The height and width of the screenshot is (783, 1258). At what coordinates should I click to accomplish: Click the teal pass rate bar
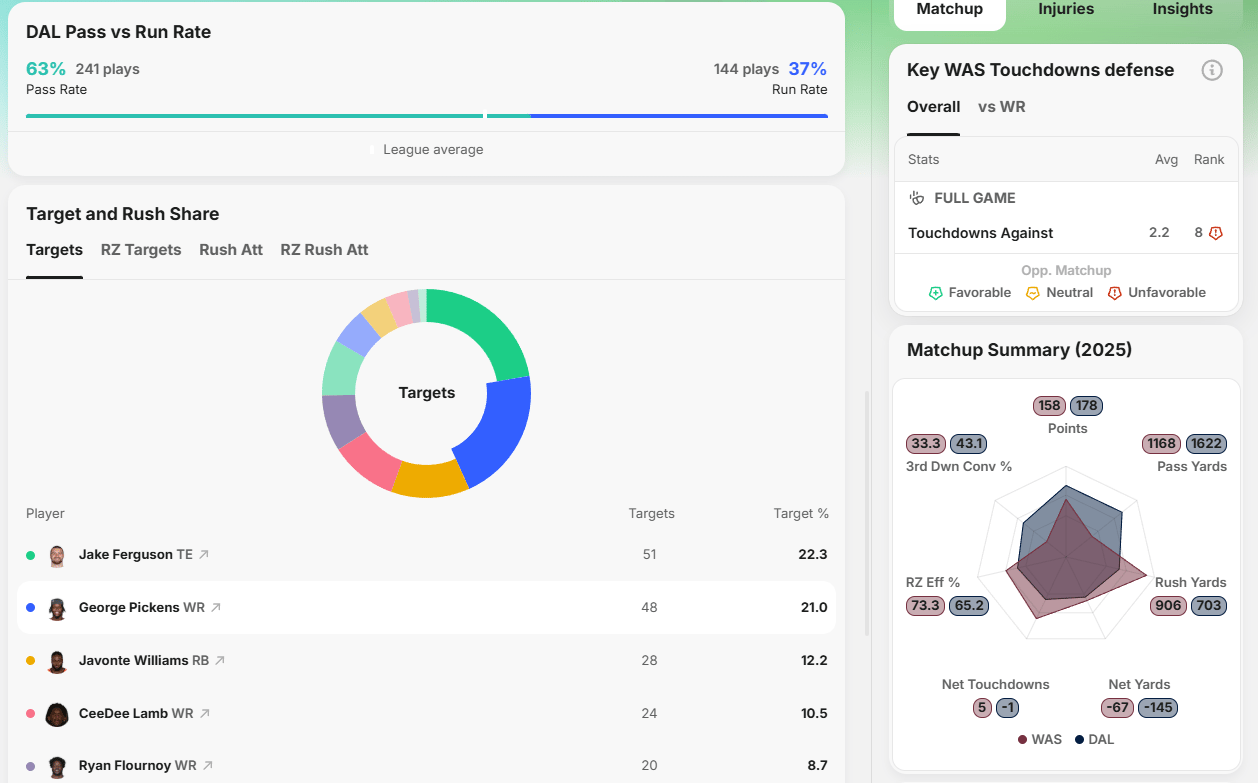point(277,116)
